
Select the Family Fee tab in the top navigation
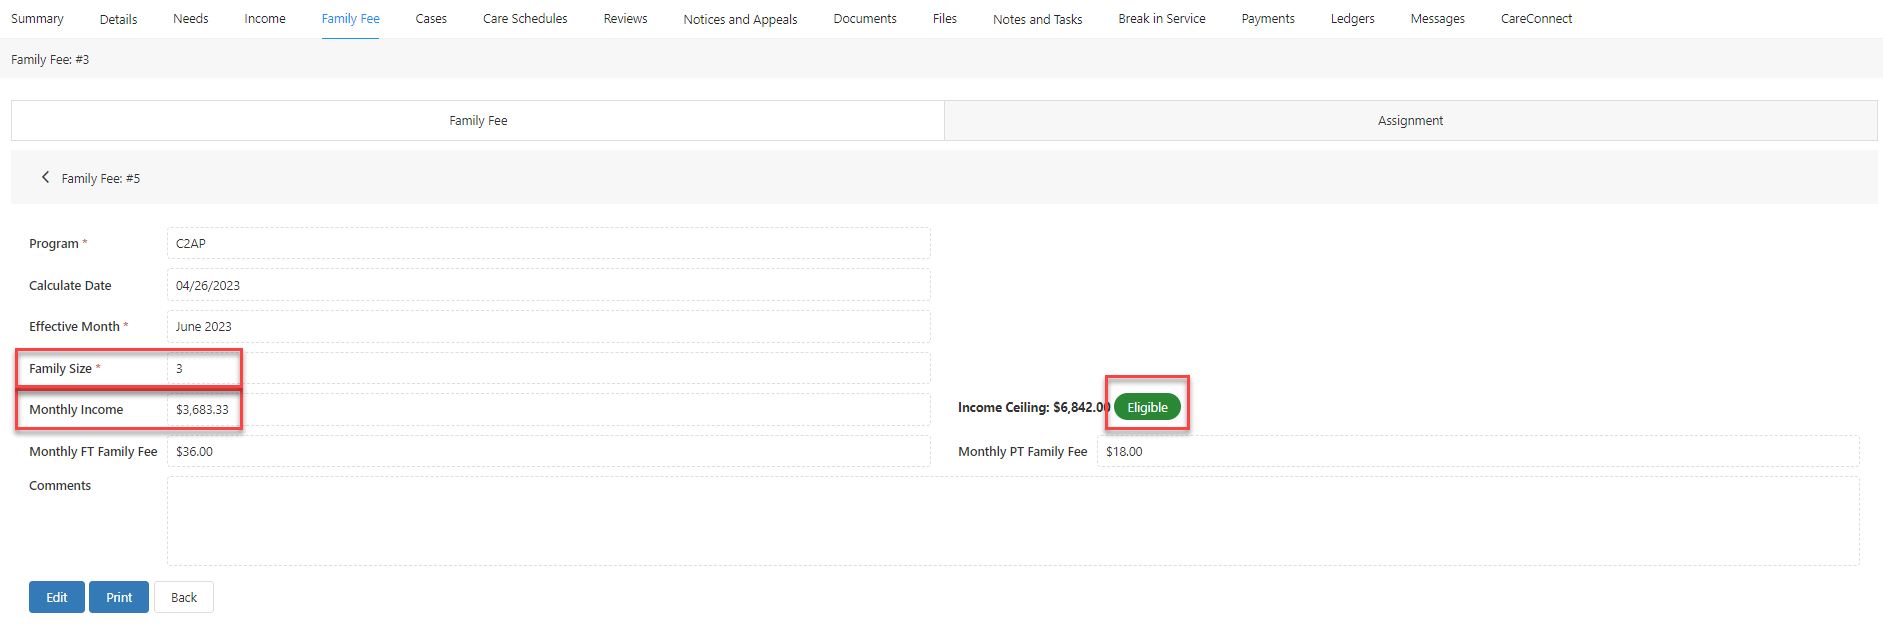point(350,19)
